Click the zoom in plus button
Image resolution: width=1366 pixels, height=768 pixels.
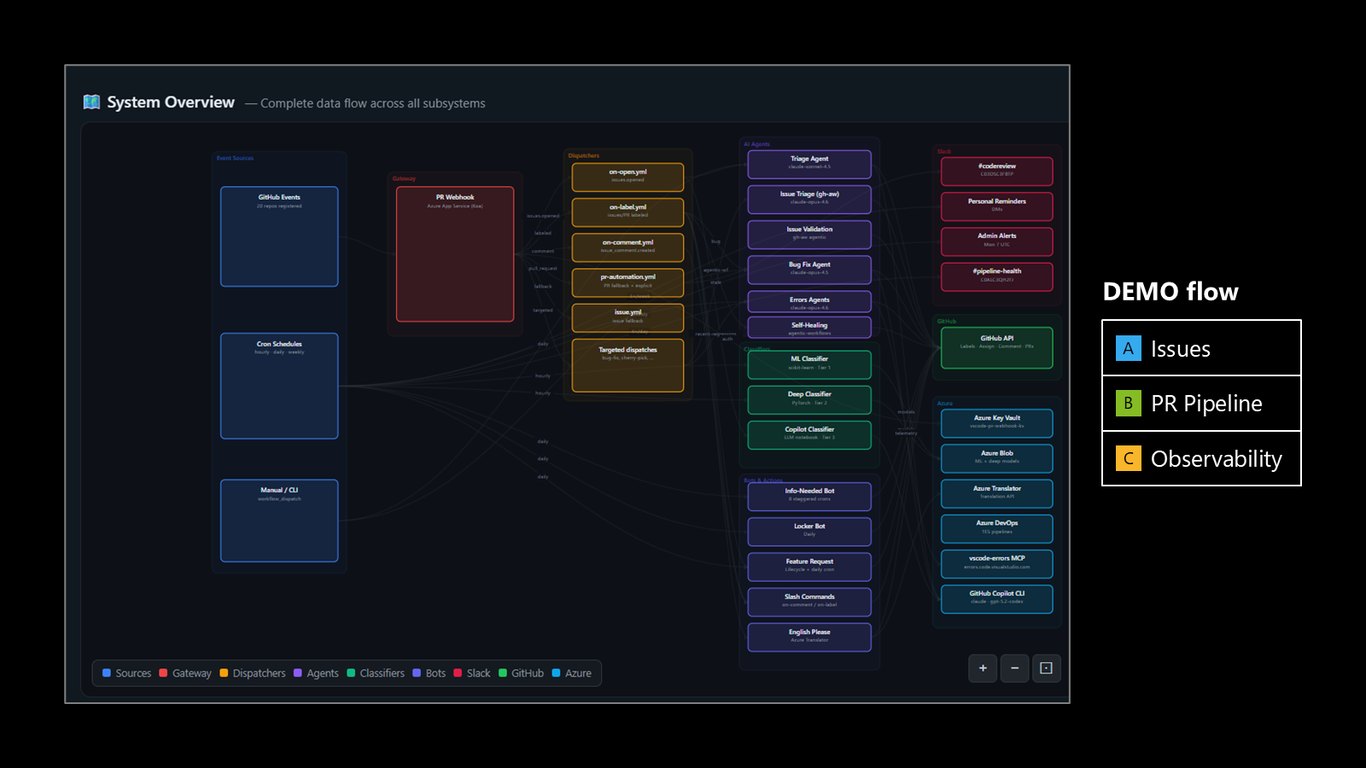(x=982, y=668)
